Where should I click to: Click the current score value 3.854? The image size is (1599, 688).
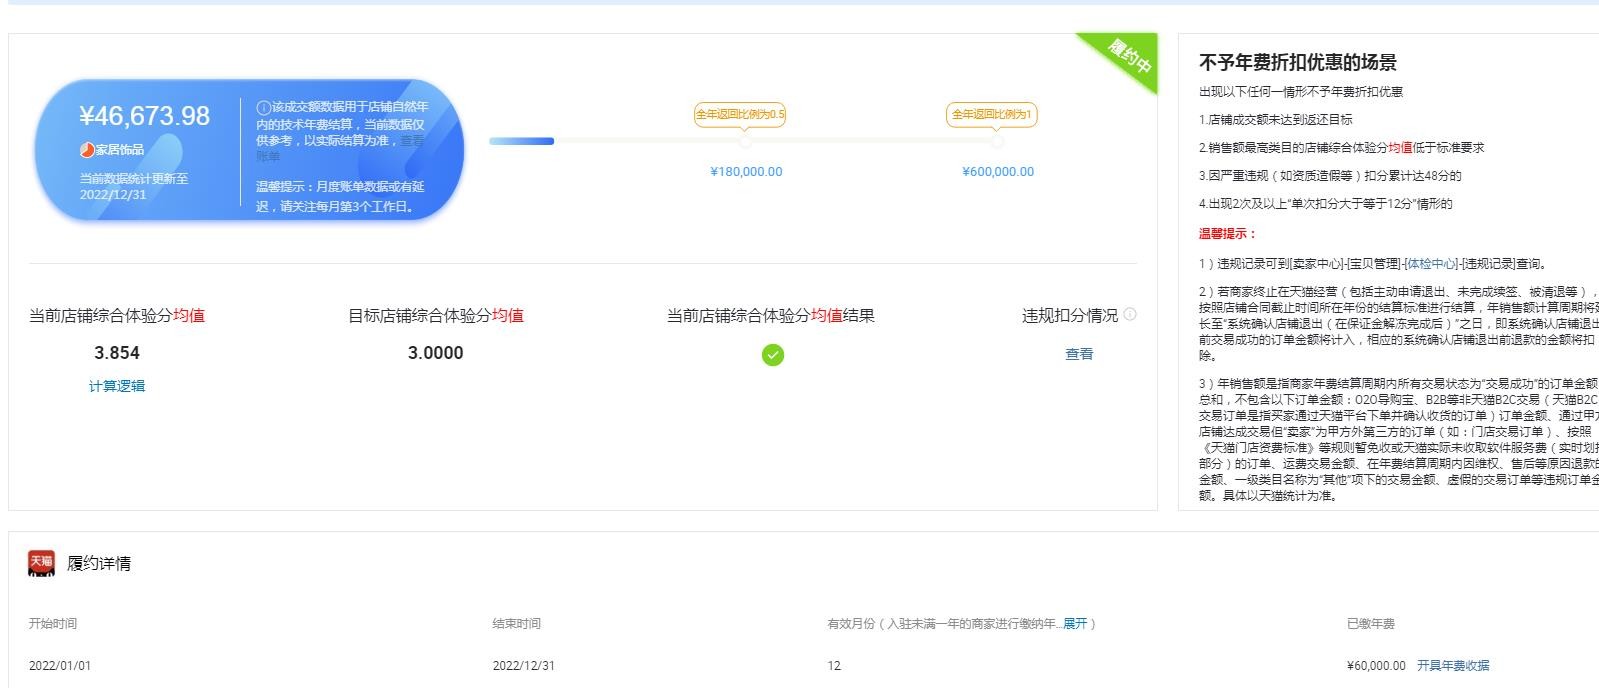point(117,353)
